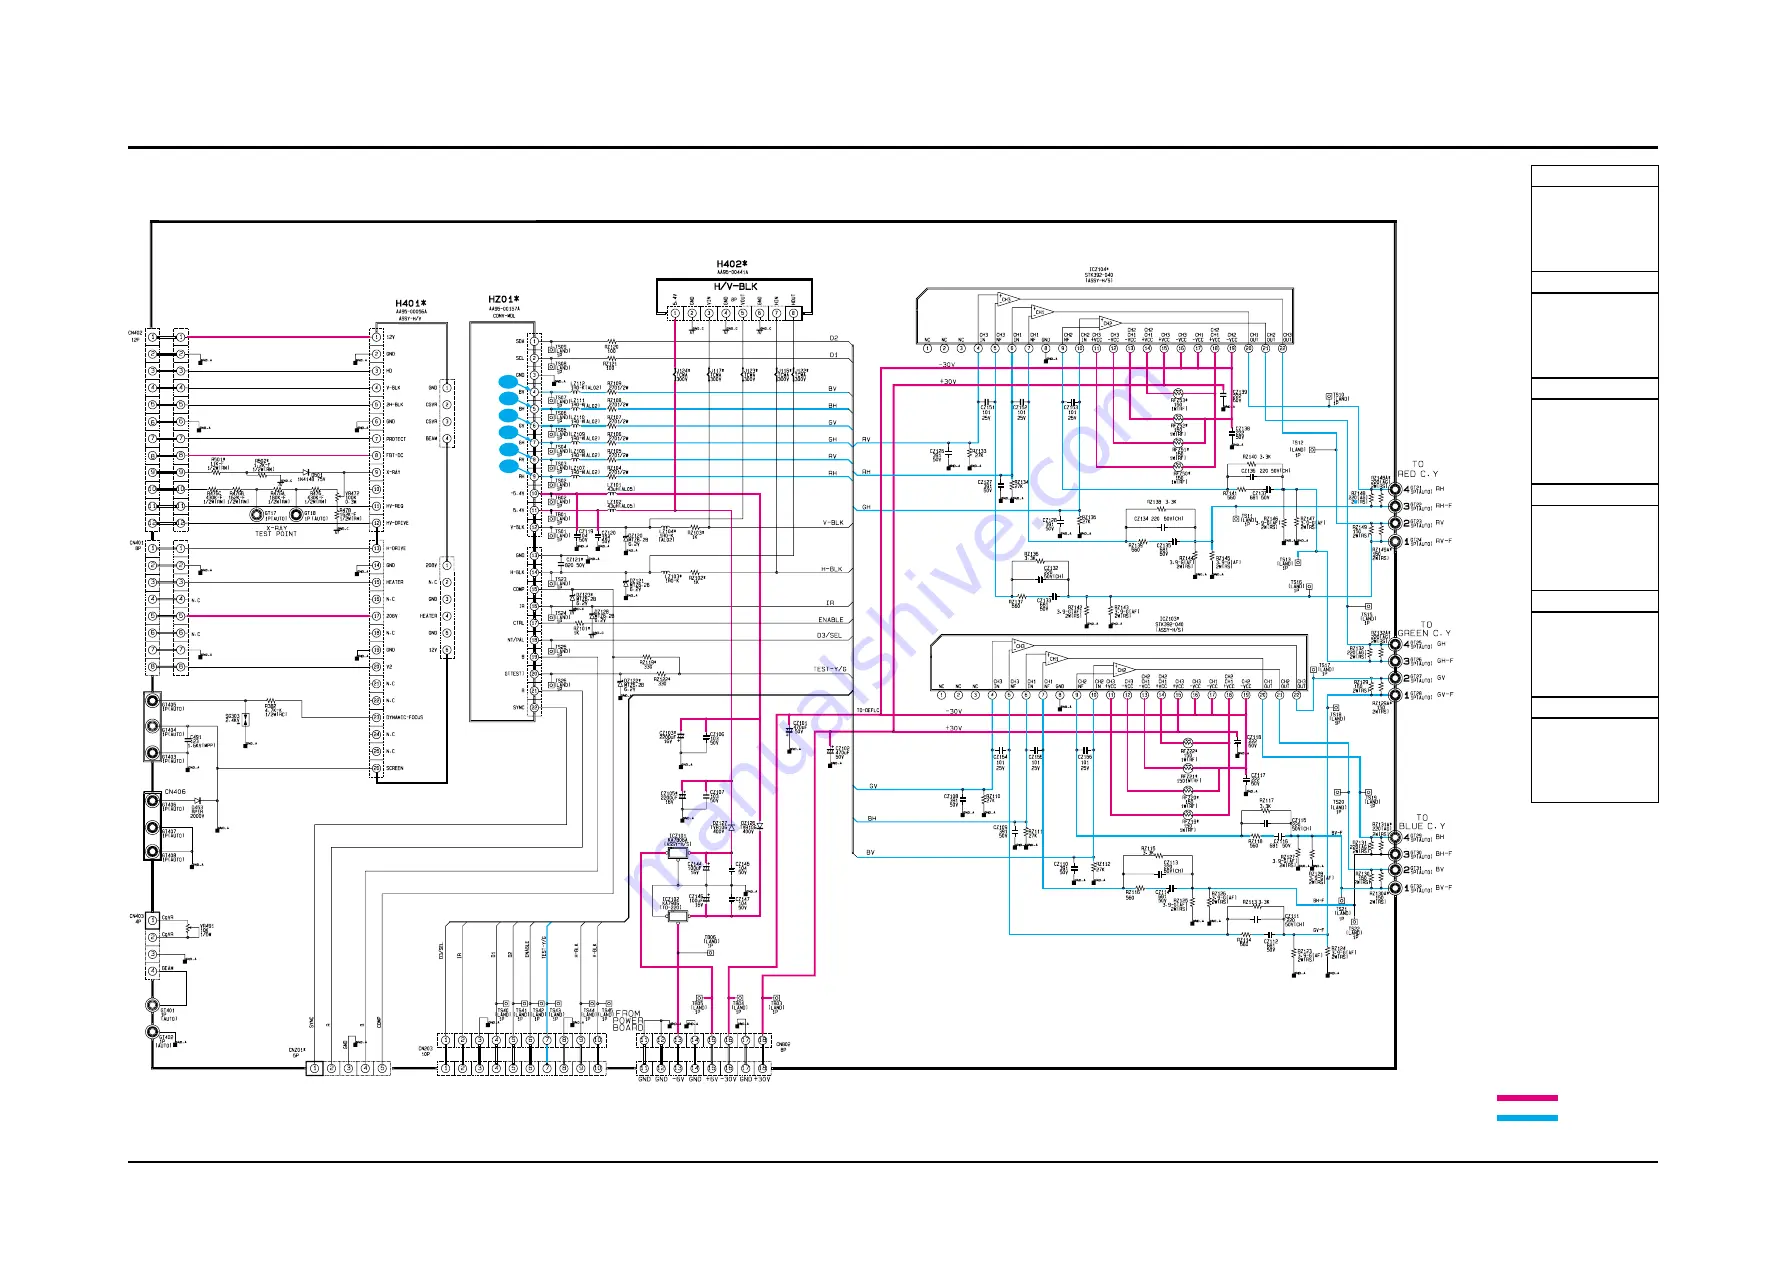Click the DYNAMIC-FOCUS pin label on H401
The height and width of the screenshot is (1263, 1787).
405,717
